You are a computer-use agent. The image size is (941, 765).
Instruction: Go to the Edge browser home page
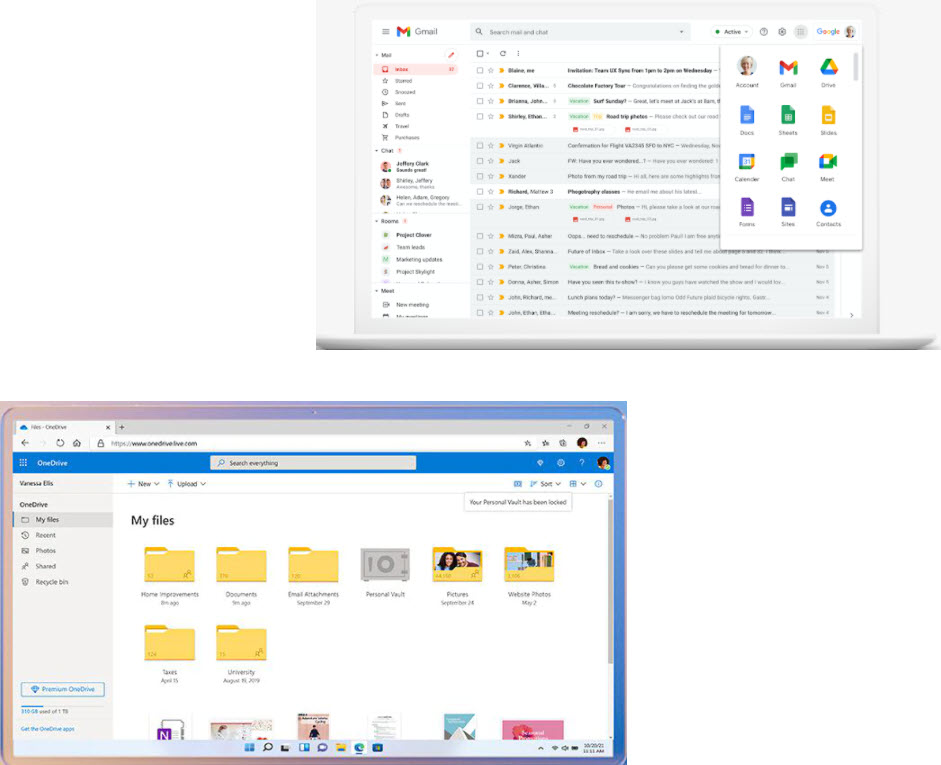coord(77,443)
